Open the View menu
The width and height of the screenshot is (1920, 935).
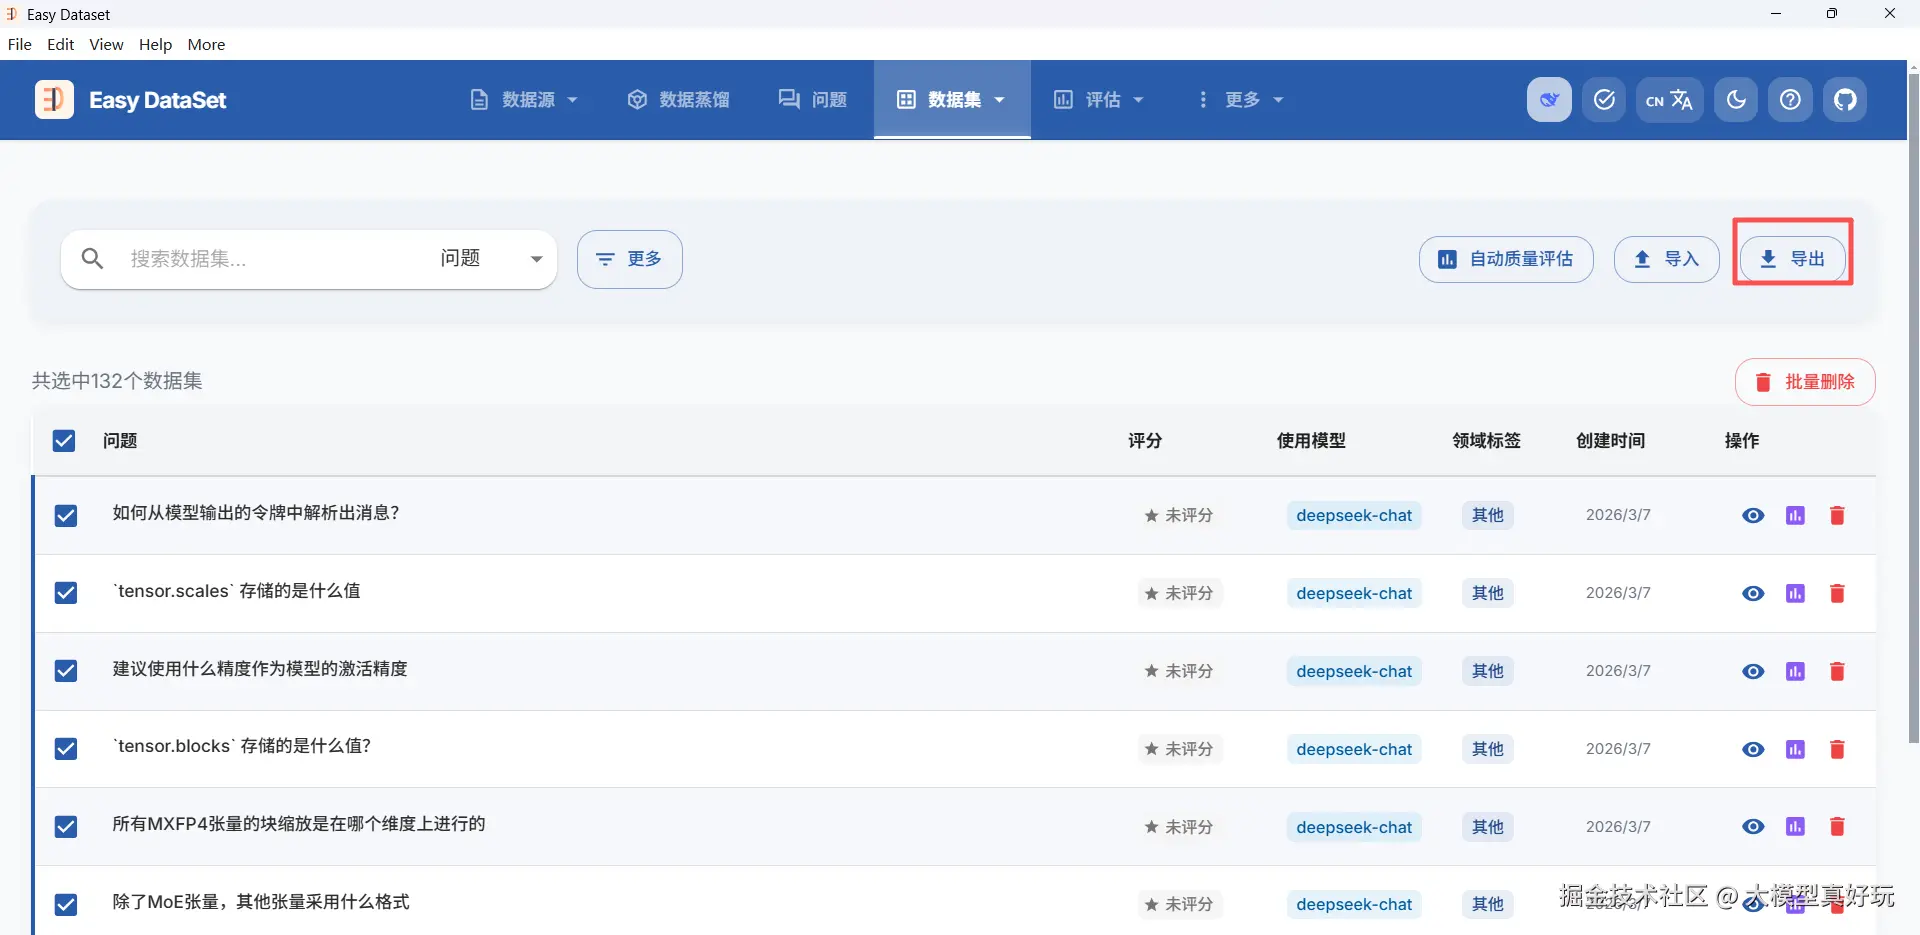tap(106, 45)
